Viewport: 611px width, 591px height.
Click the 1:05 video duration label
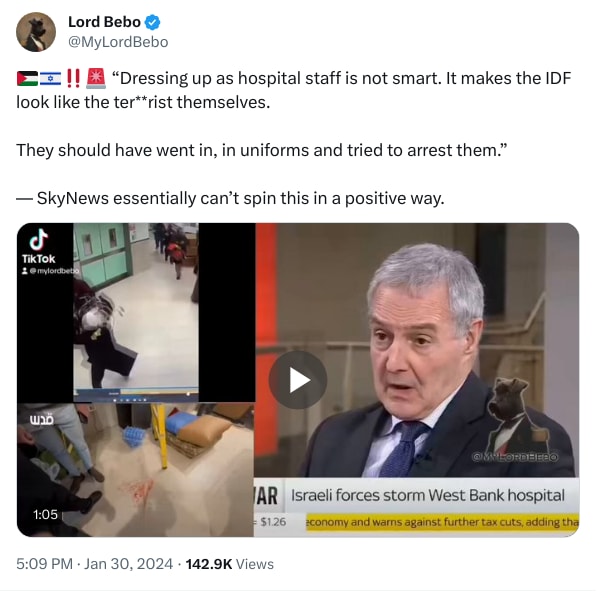[x=45, y=515]
